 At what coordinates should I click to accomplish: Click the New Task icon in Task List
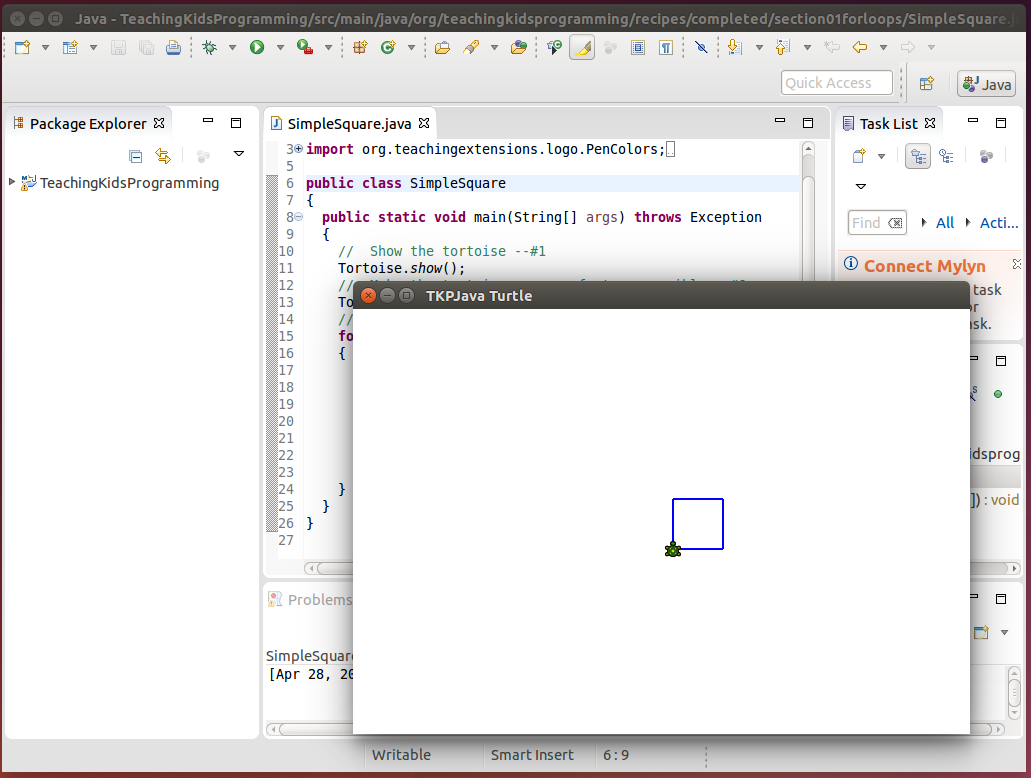coord(858,155)
